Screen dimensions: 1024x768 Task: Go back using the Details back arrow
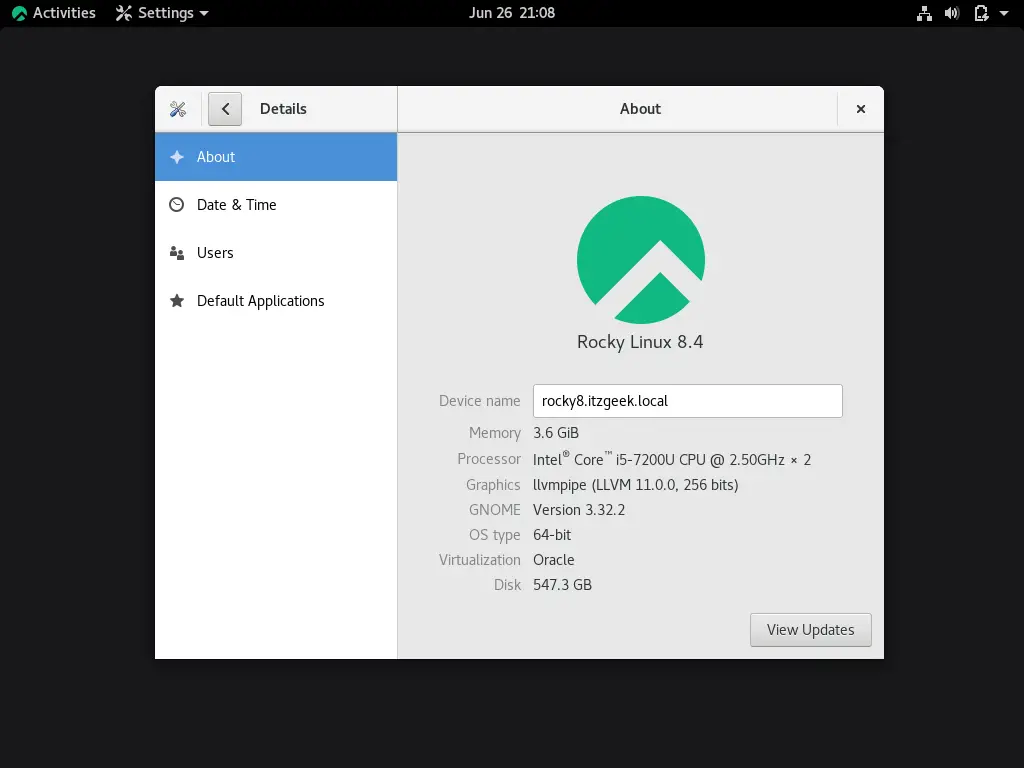point(225,109)
